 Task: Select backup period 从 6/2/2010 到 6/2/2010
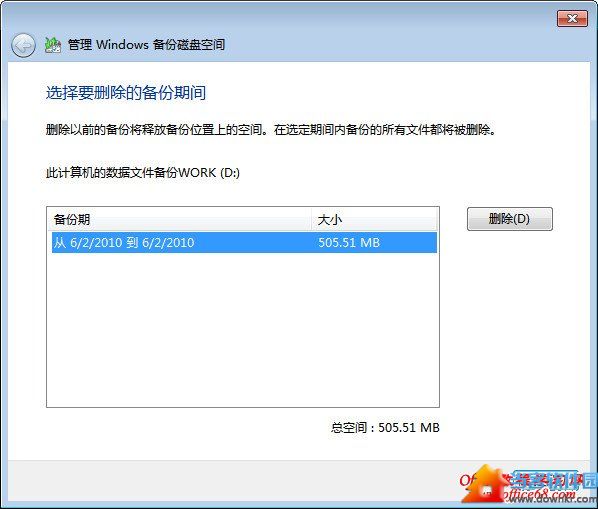click(x=244, y=242)
